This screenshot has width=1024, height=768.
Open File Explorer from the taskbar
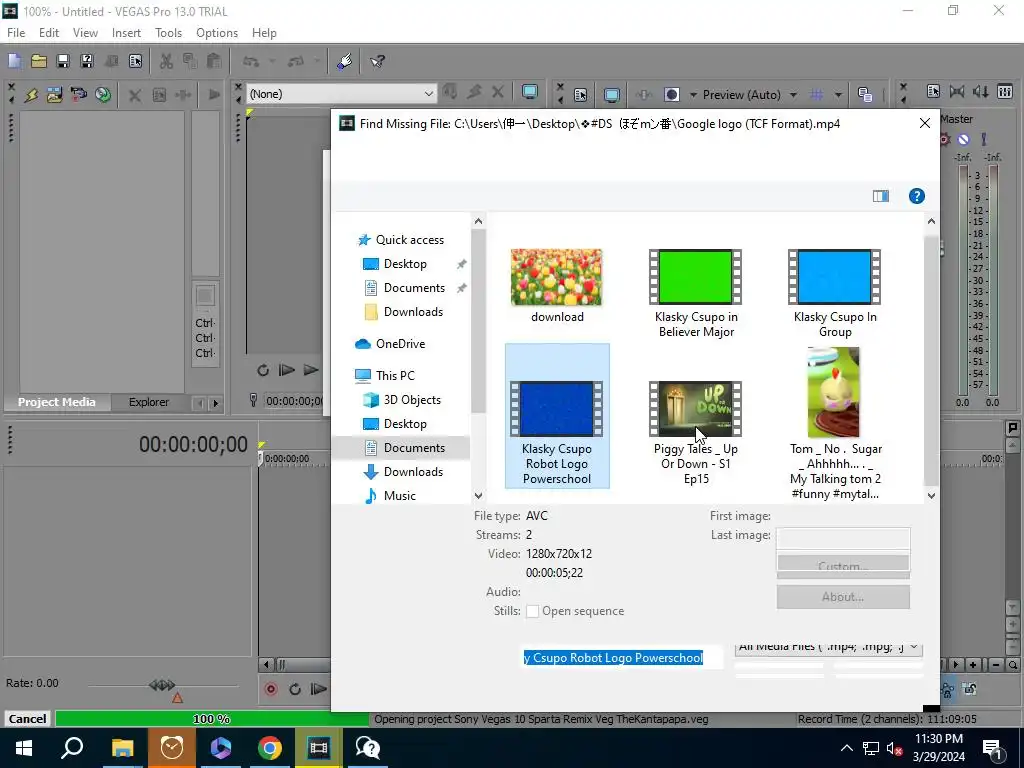click(x=122, y=748)
